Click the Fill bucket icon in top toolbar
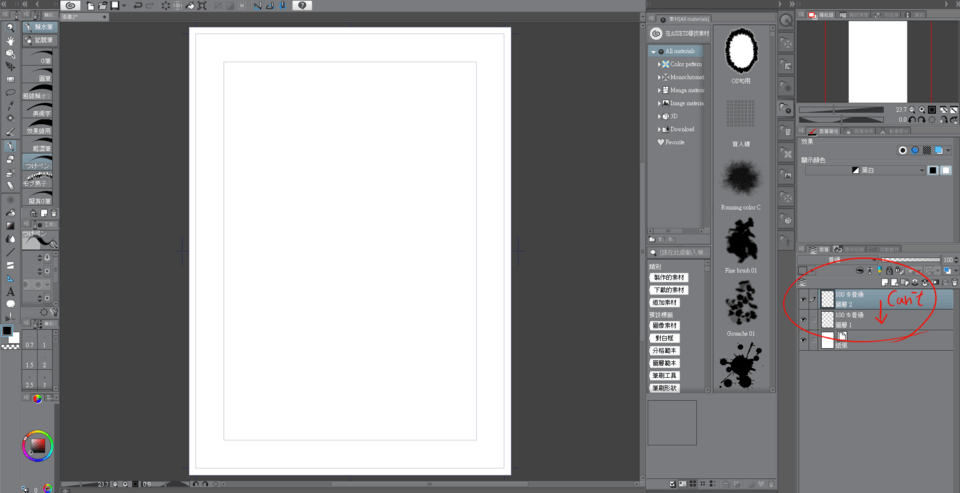The height and width of the screenshot is (493, 960). coord(190,6)
